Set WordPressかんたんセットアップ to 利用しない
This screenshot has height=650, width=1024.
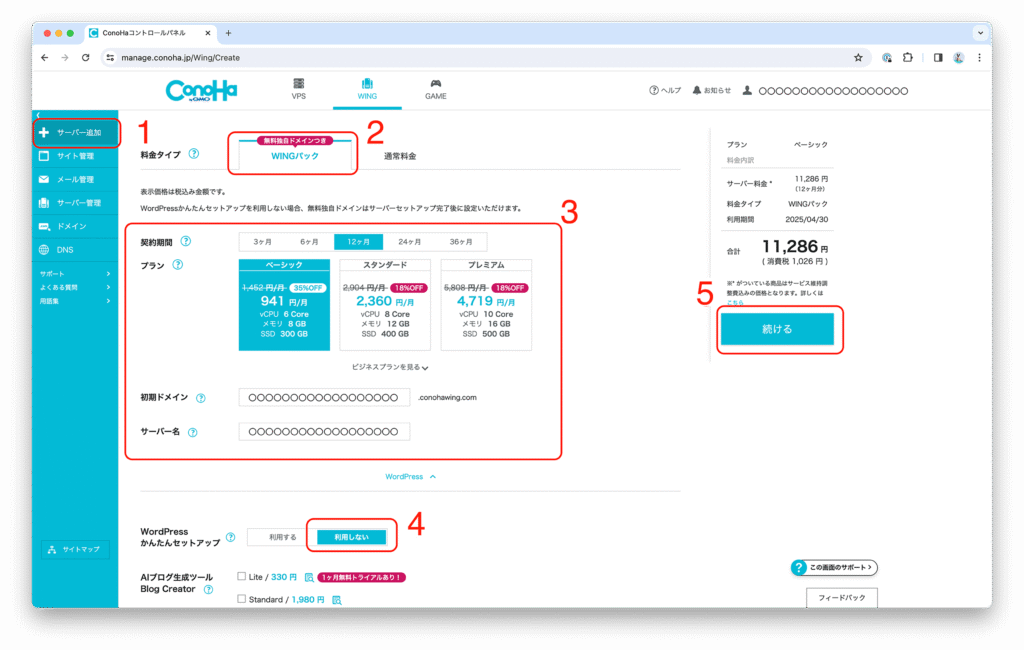click(351, 538)
